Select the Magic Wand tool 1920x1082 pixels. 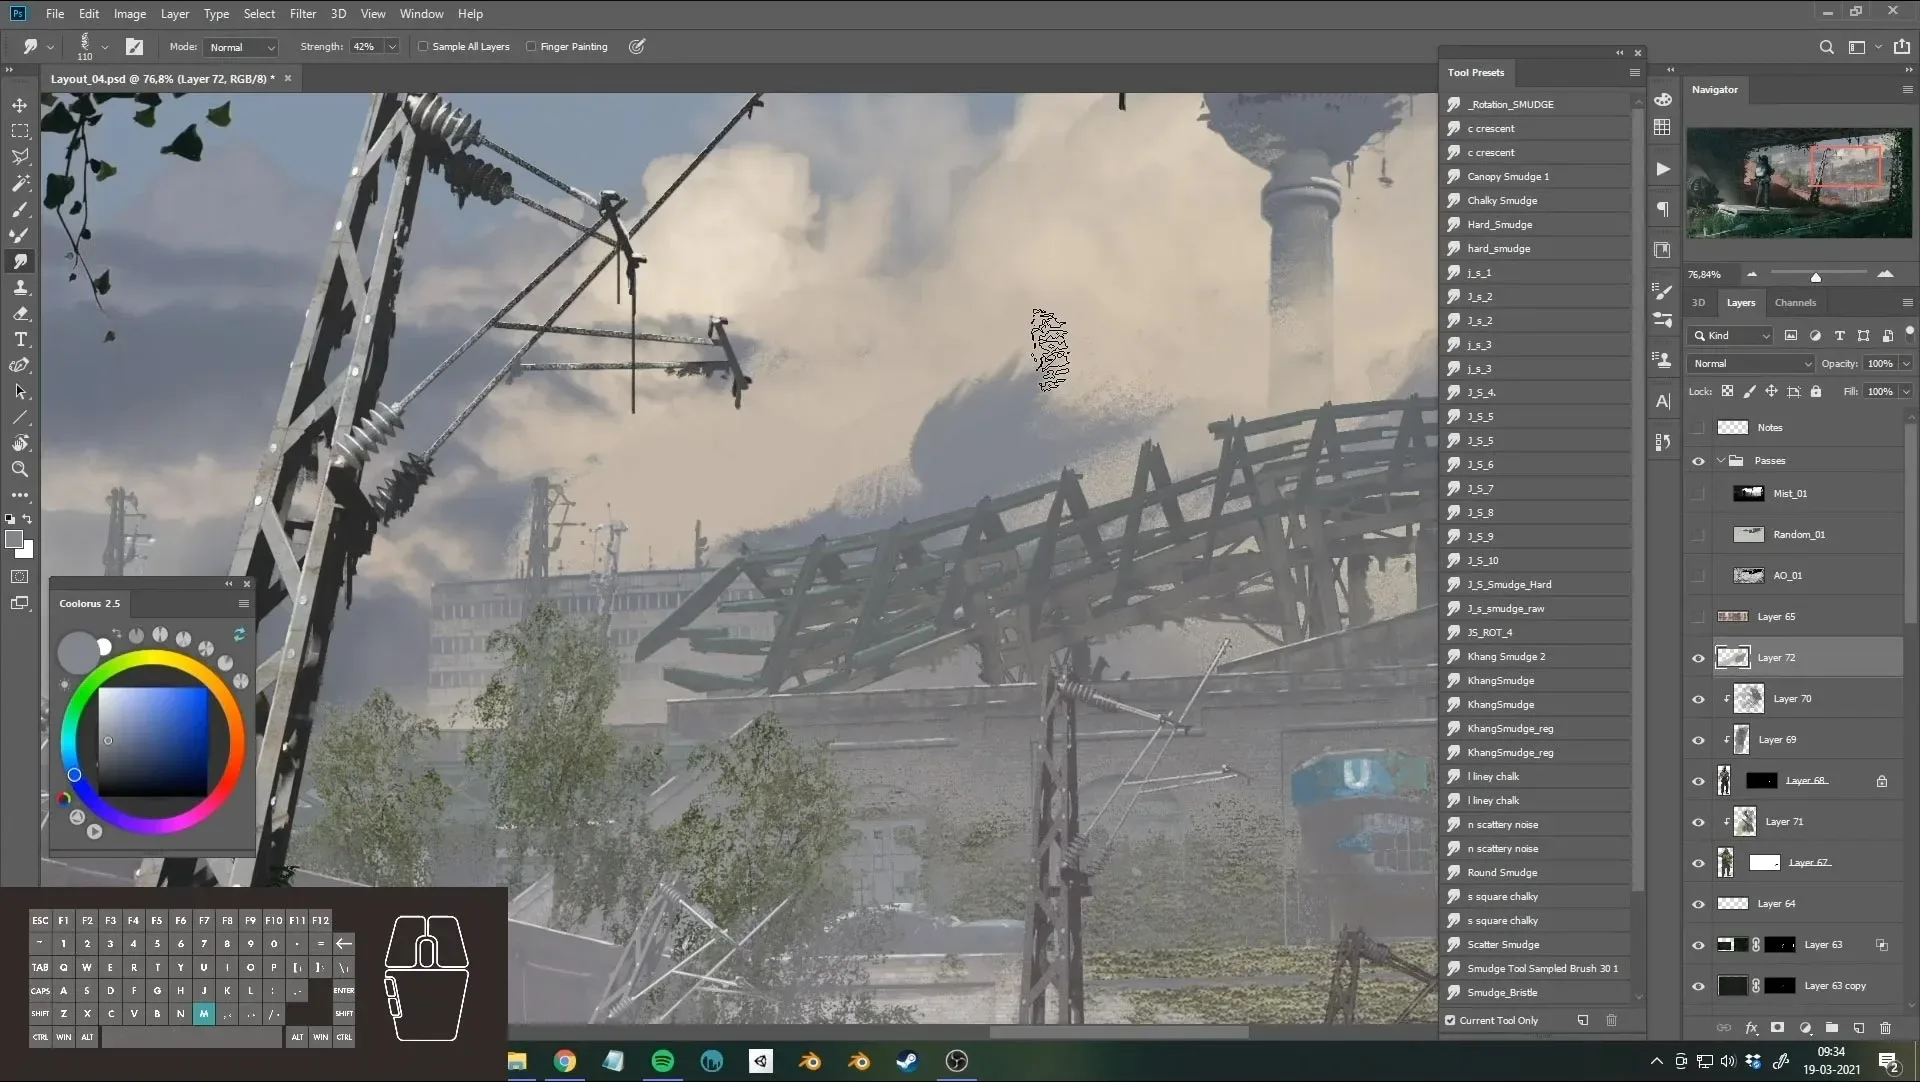tap(20, 183)
